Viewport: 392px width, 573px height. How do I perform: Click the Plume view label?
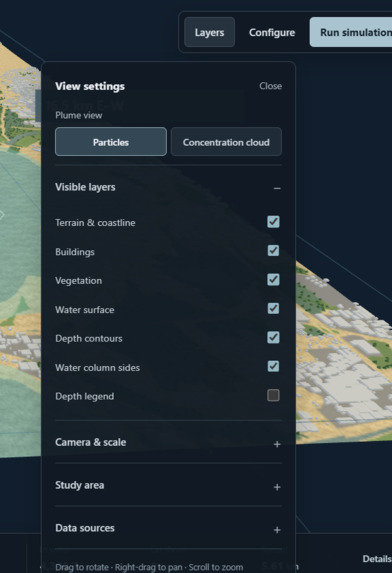click(x=79, y=115)
